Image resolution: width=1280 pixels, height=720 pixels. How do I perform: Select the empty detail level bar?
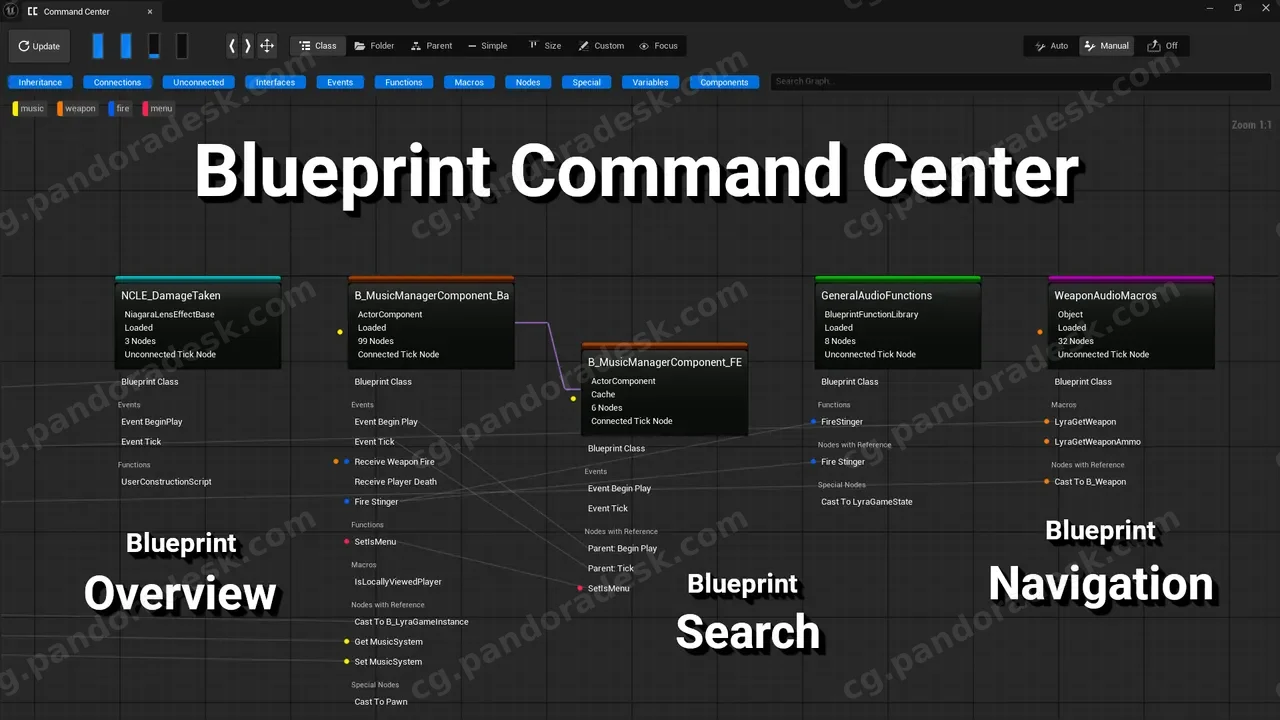tap(182, 46)
